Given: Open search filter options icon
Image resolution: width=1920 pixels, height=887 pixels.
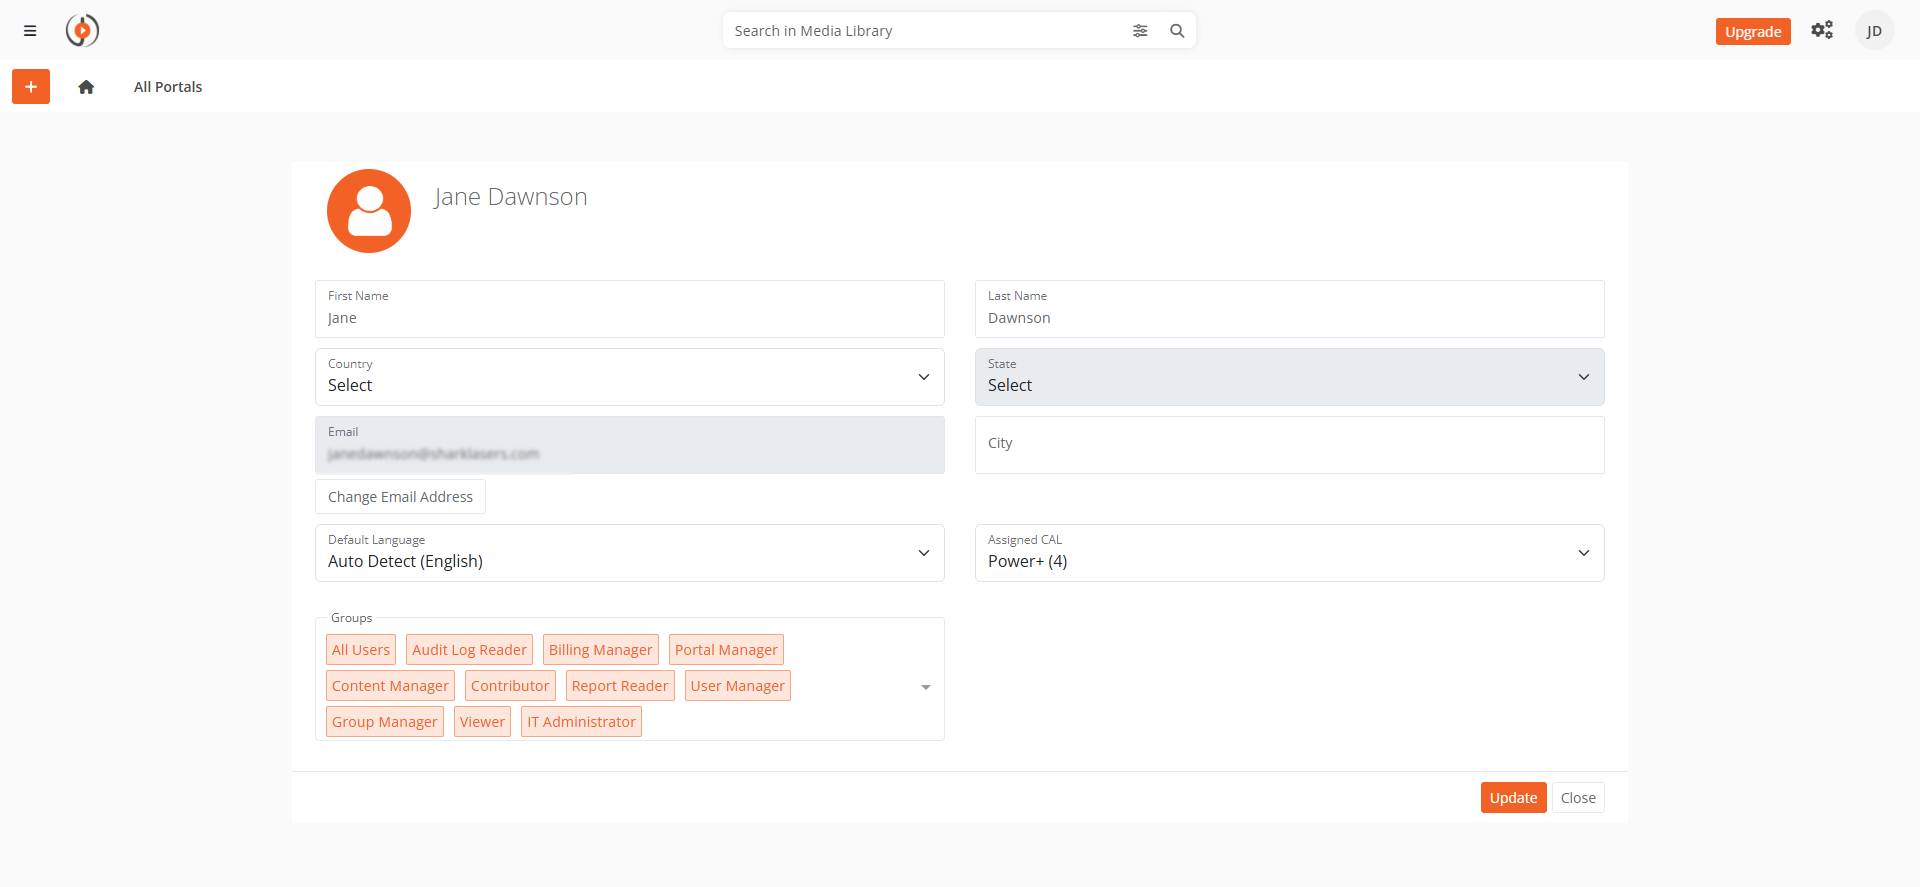Looking at the screenshot, I should click(1140, 31).
